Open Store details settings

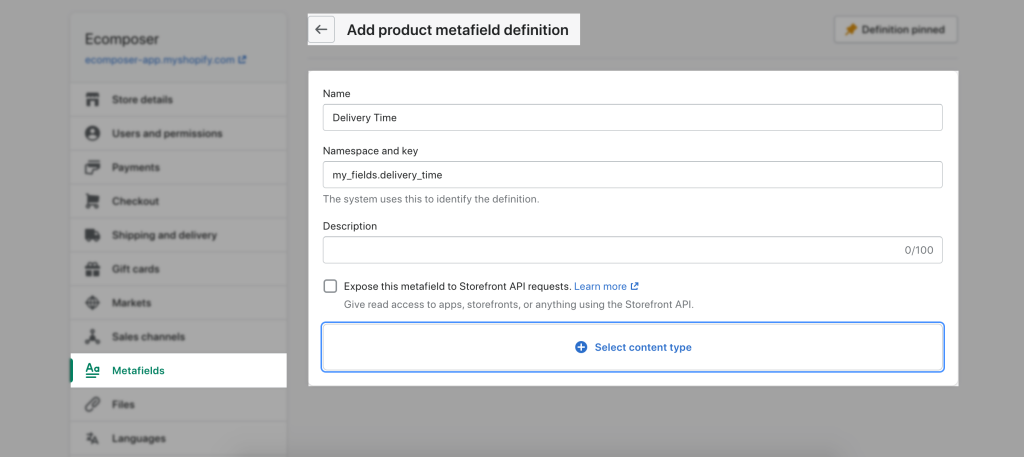178,100
